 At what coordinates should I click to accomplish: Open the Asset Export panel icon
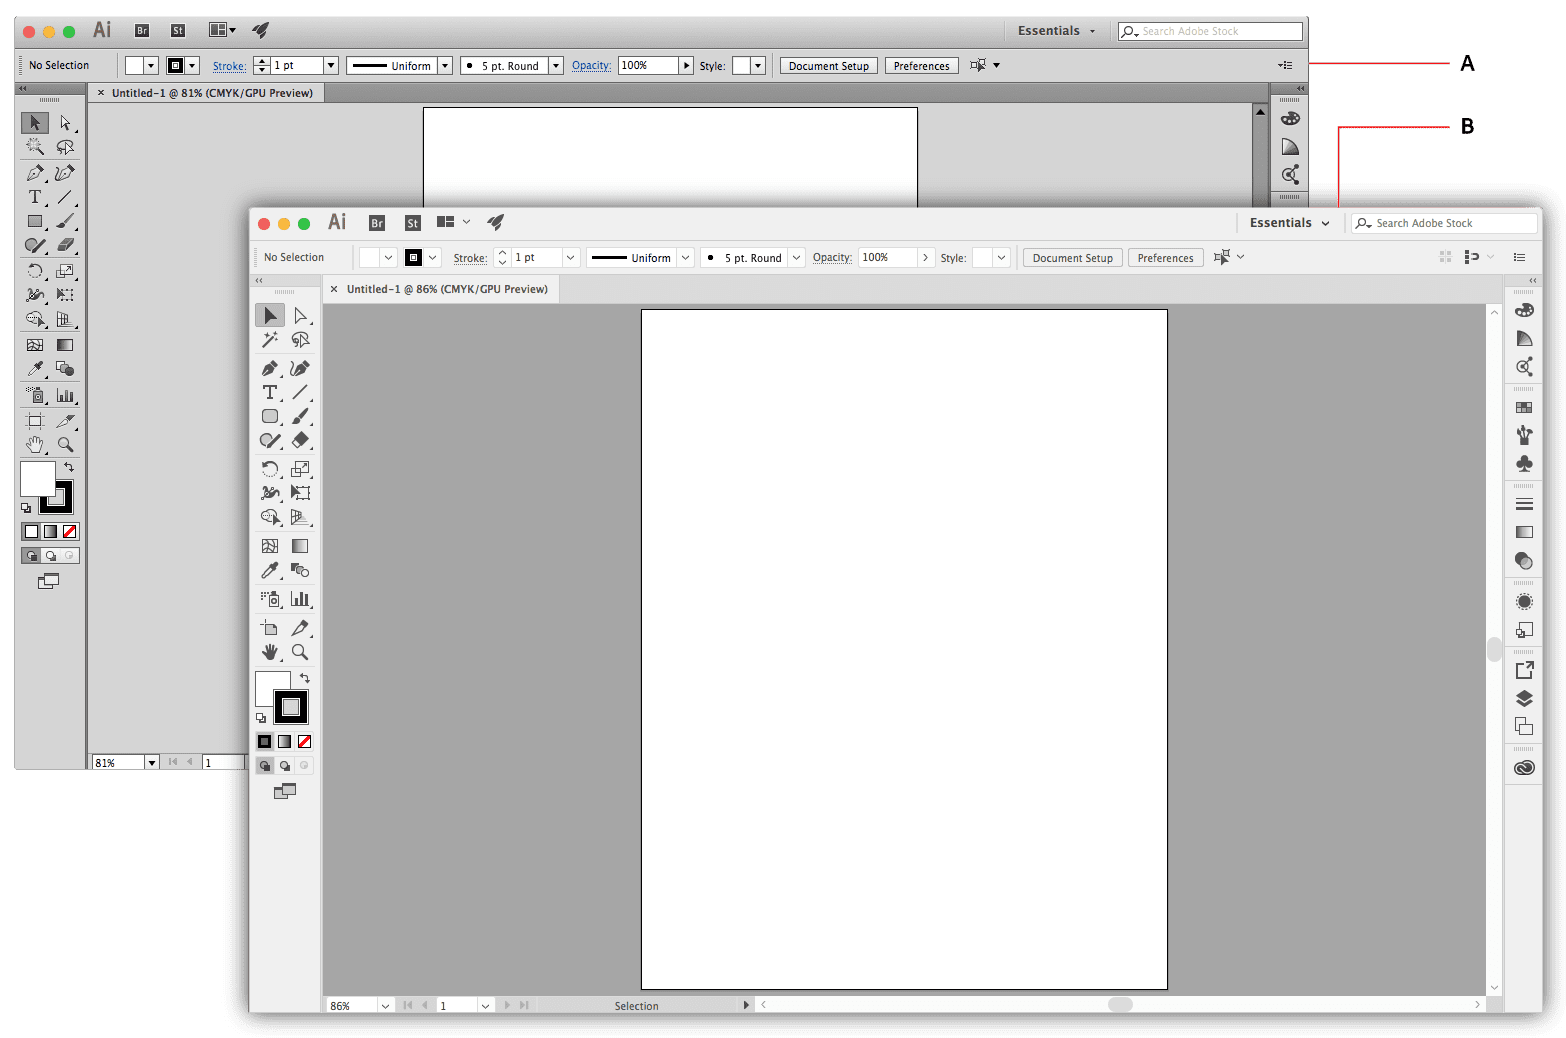(x=1524, y=670)
